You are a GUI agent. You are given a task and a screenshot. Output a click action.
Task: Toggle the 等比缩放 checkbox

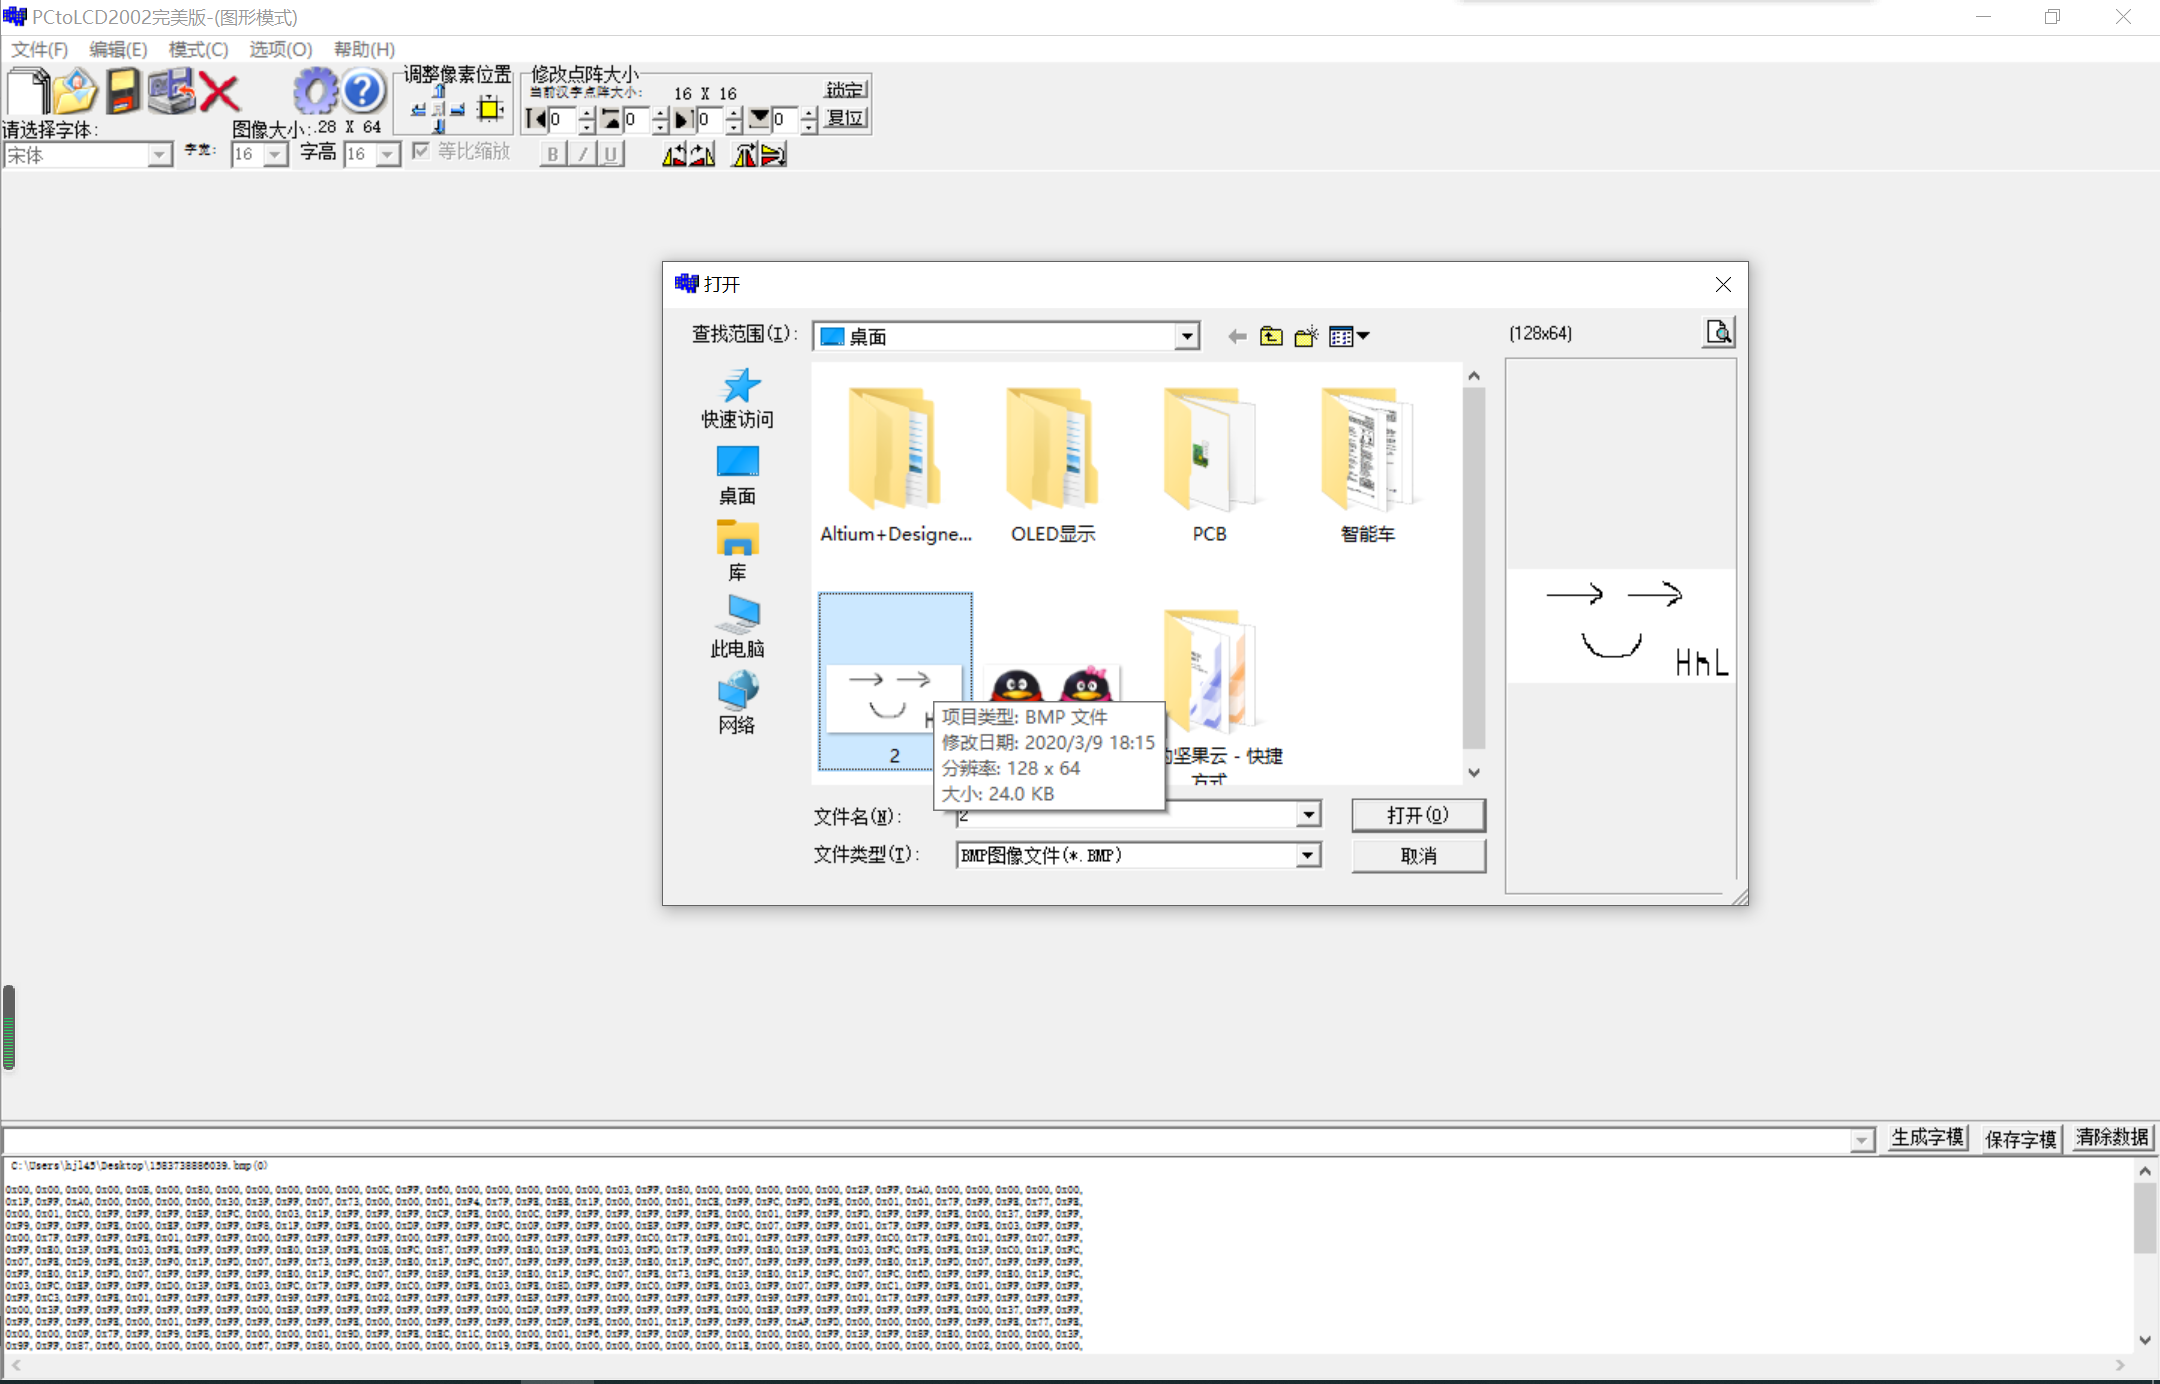(421, 151)
